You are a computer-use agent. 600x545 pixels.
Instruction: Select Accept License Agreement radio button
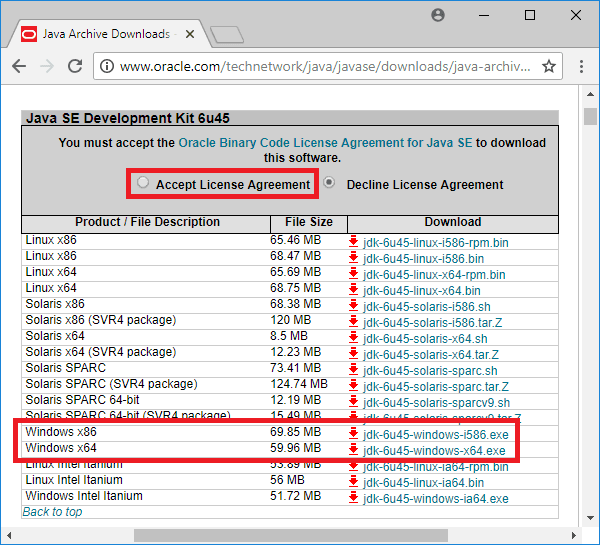tap(143, 182)
